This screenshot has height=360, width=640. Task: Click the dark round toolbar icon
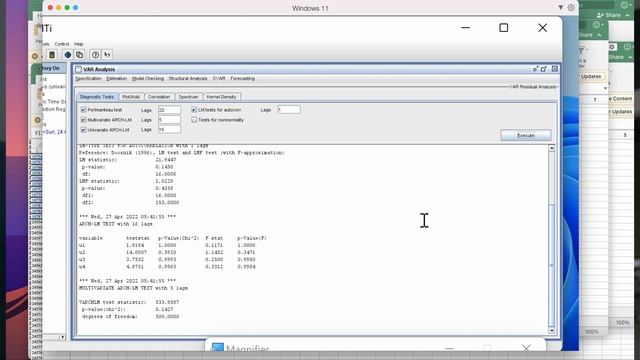[x=68, y=55]
